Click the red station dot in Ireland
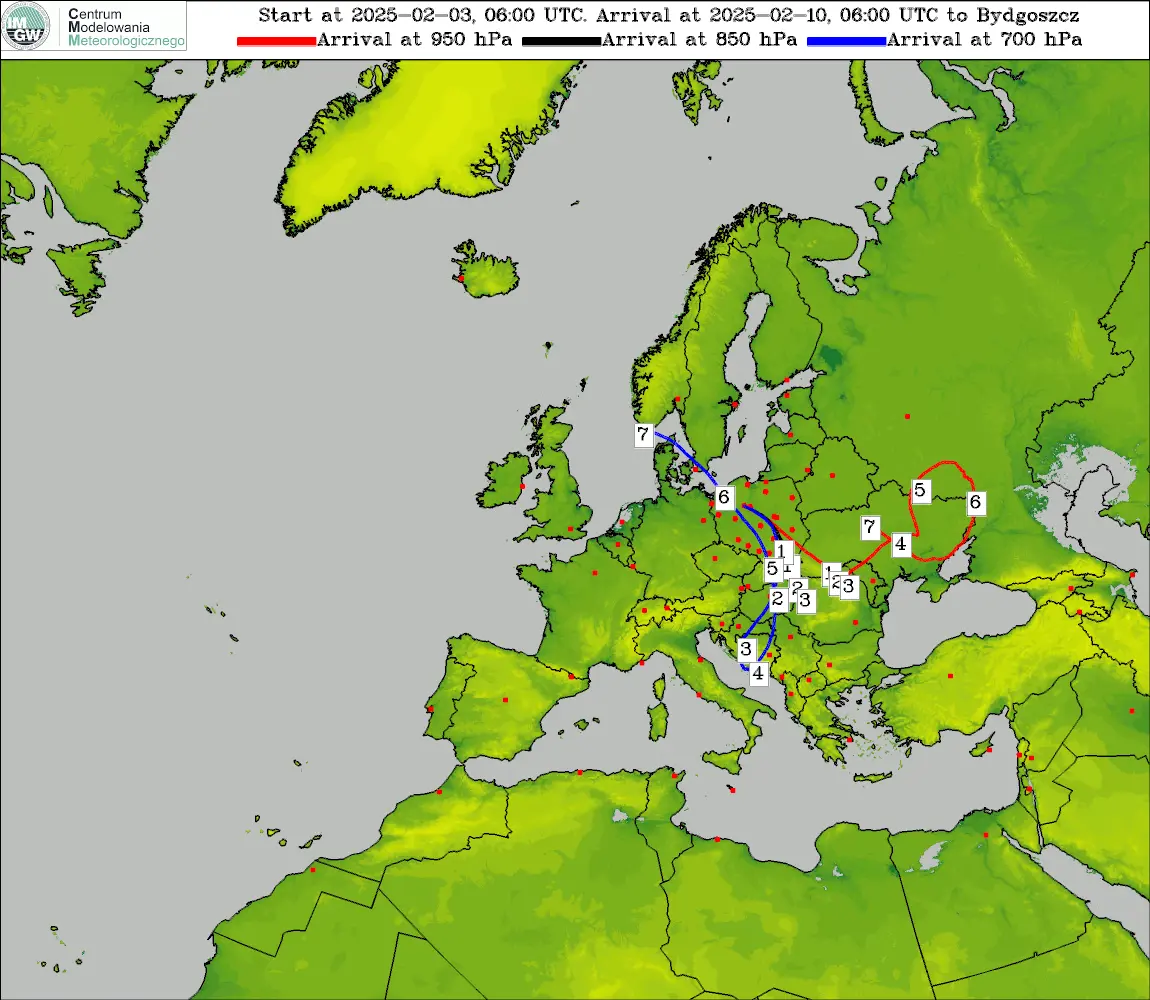Screen dimensions: 1150x1000 coord(522,486)
